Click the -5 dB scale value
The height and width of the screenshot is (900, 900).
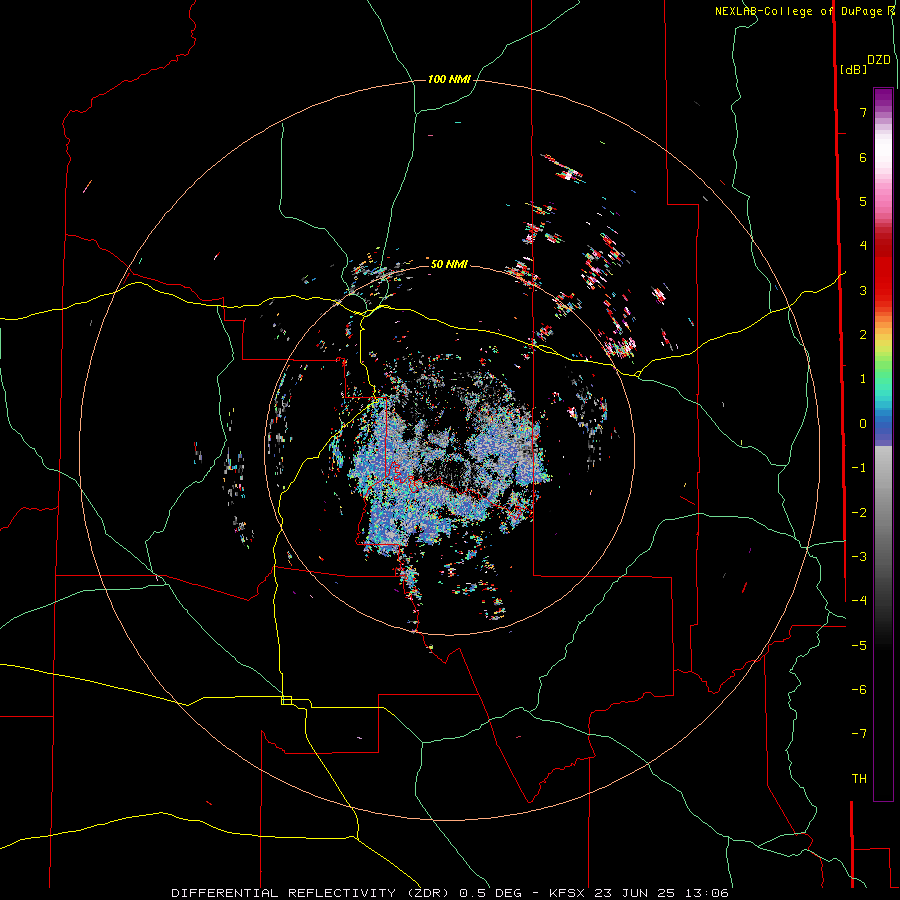(859, 646)
